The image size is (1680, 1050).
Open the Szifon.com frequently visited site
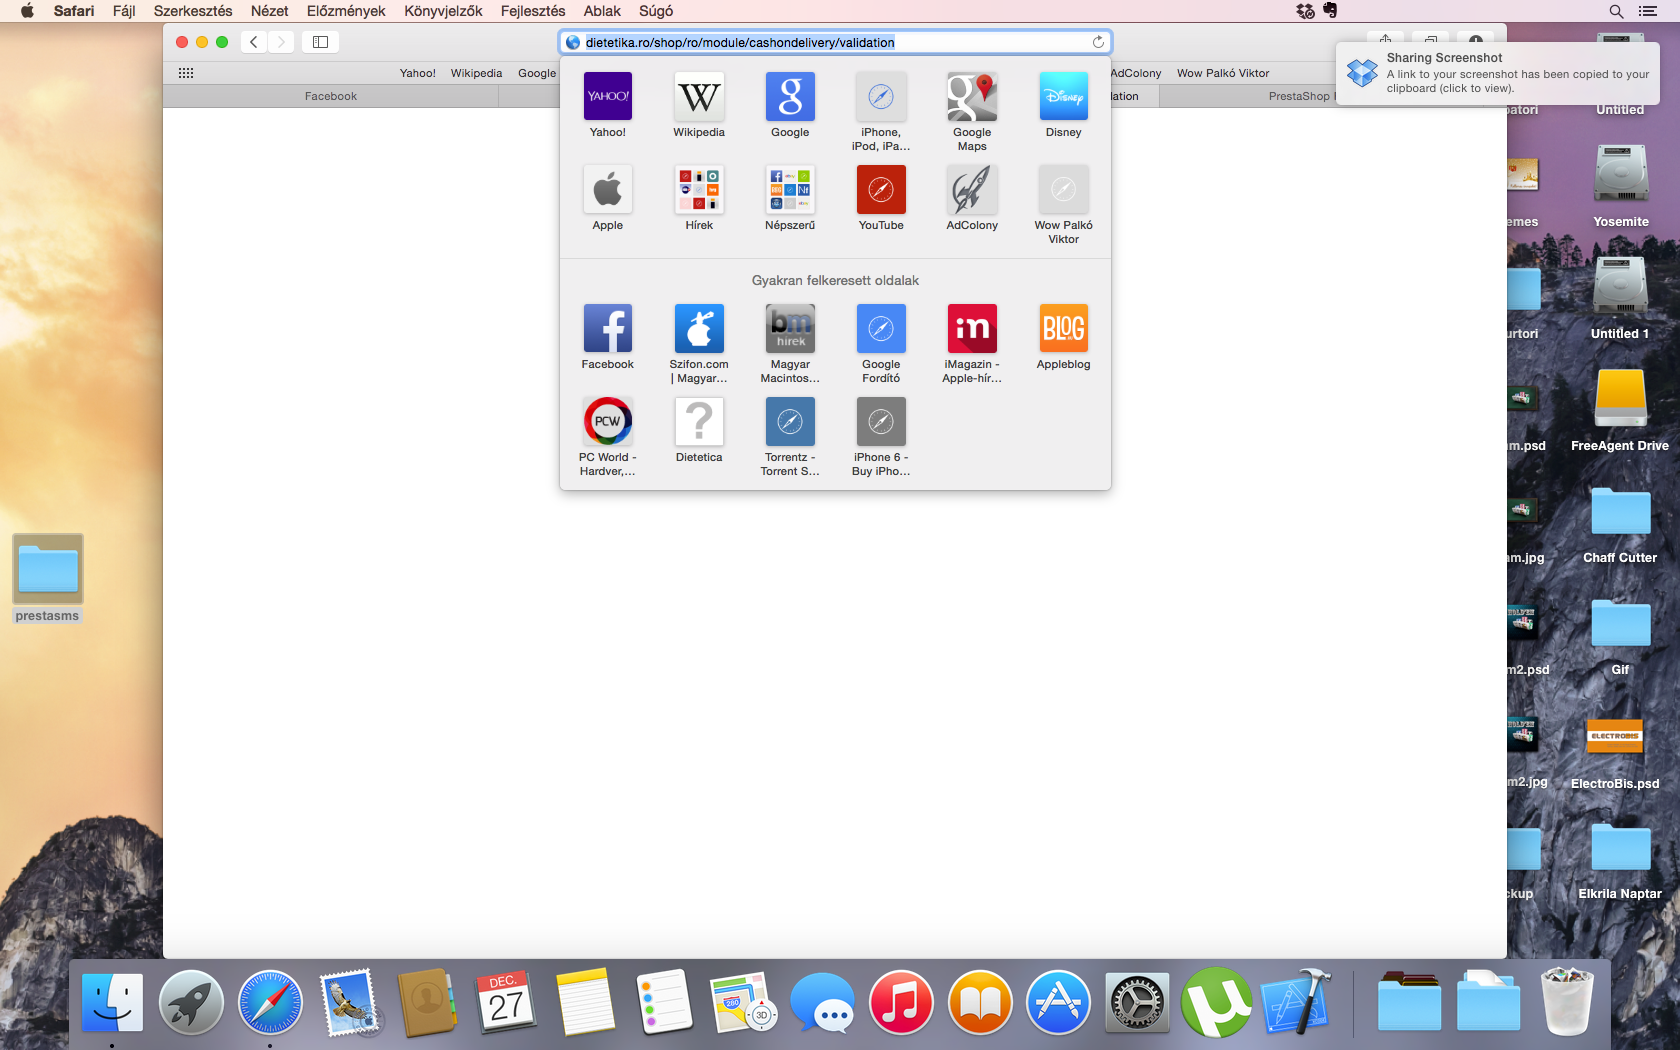[x=699, y=328]
